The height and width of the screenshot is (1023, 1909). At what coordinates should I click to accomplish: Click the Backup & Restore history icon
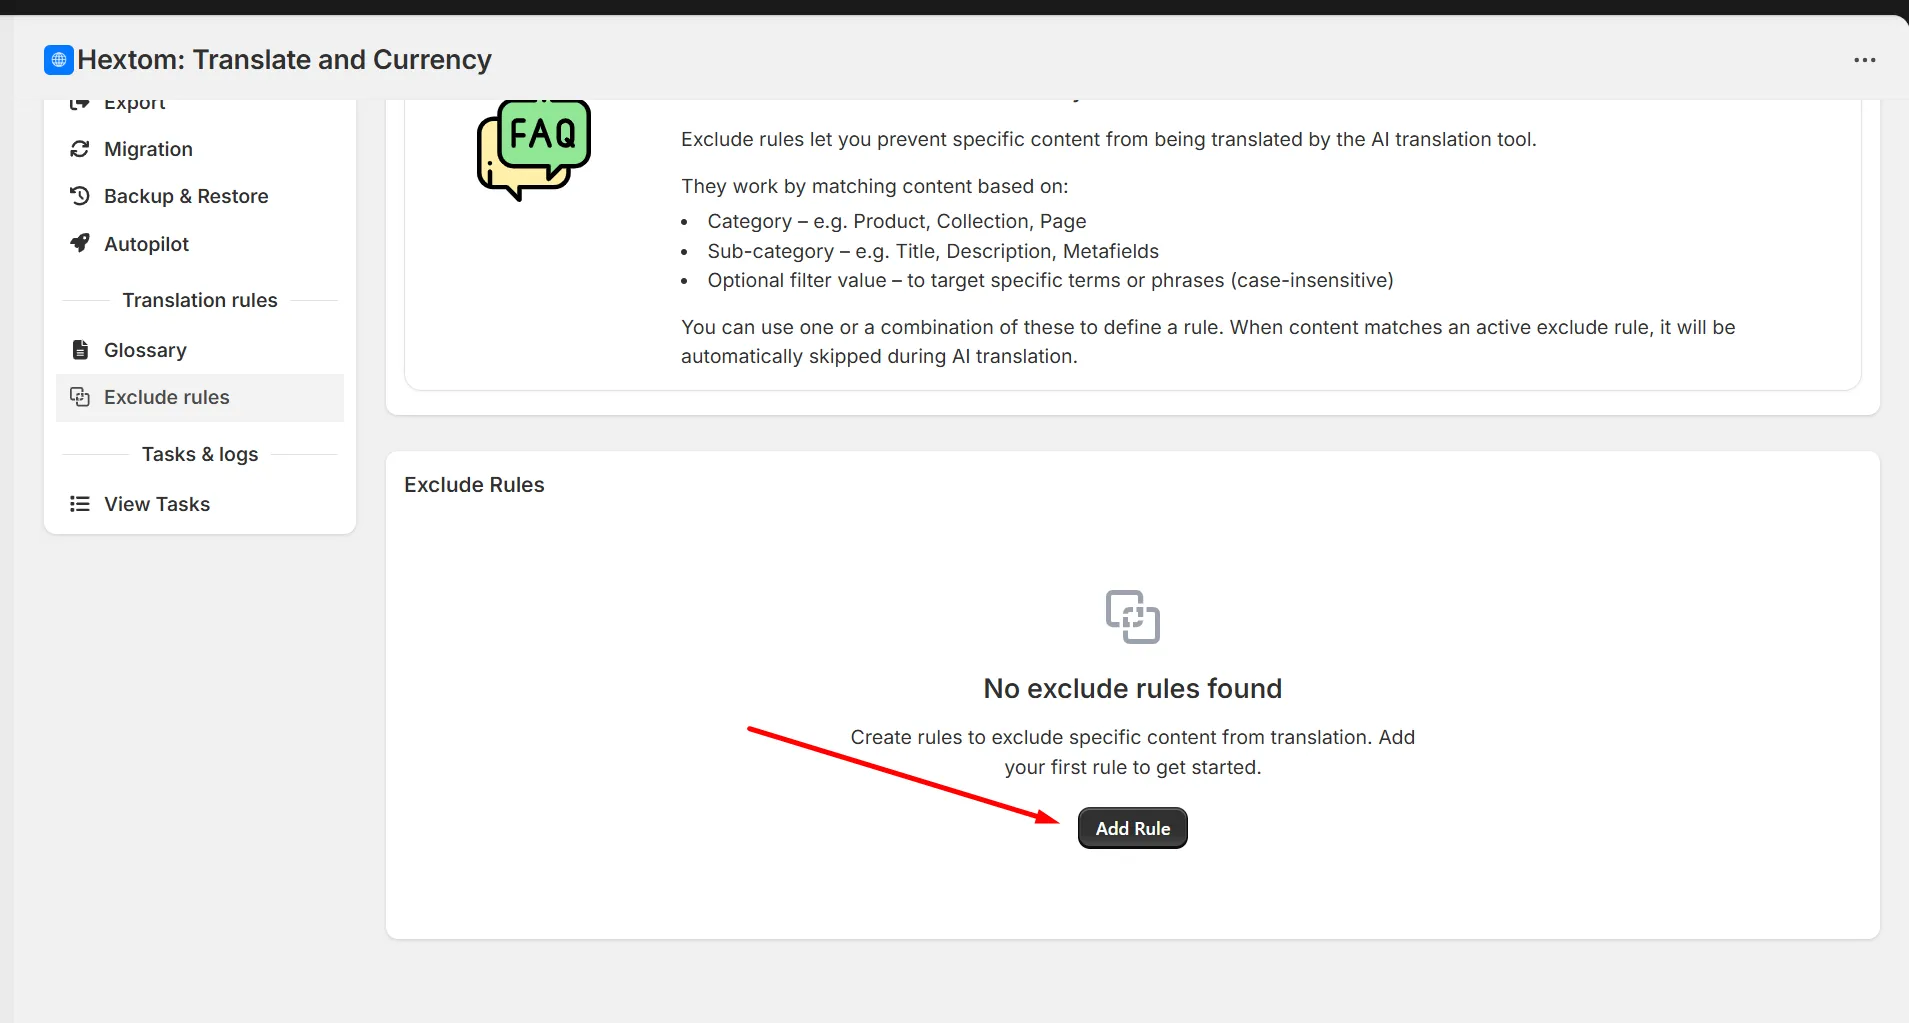[80, 196]
